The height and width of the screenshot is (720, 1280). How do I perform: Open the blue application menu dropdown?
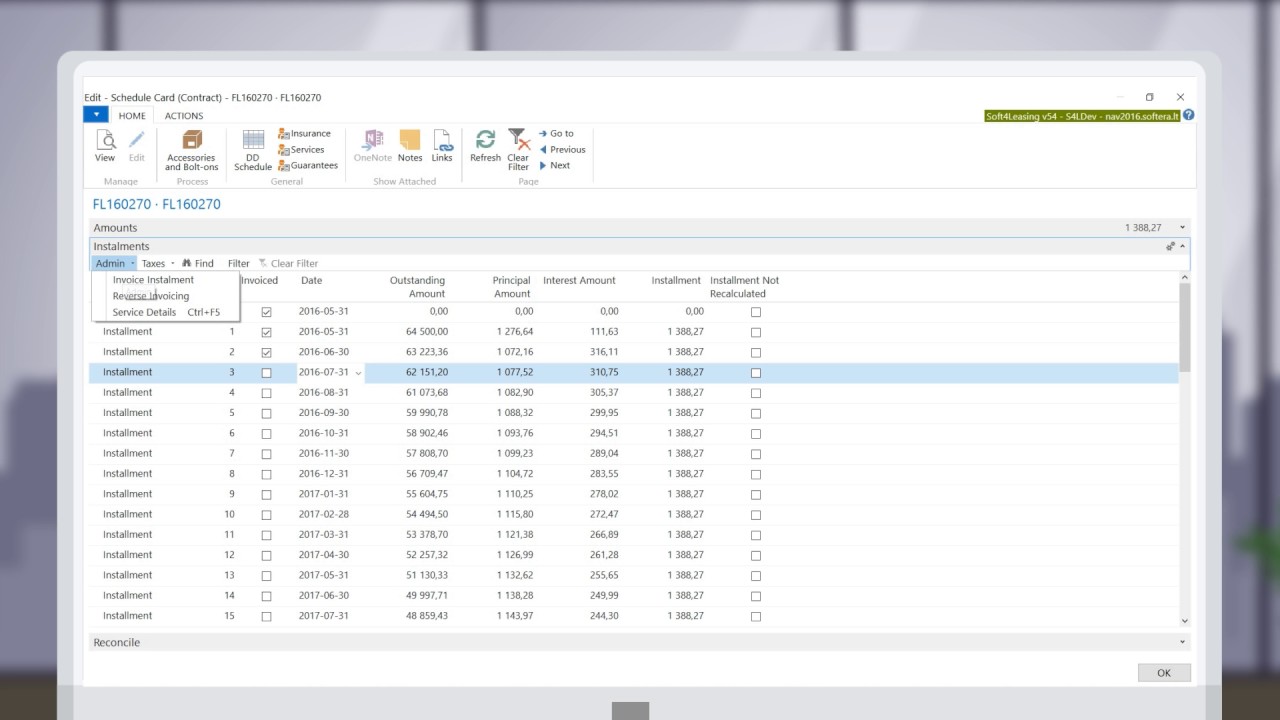coord(96,115)
